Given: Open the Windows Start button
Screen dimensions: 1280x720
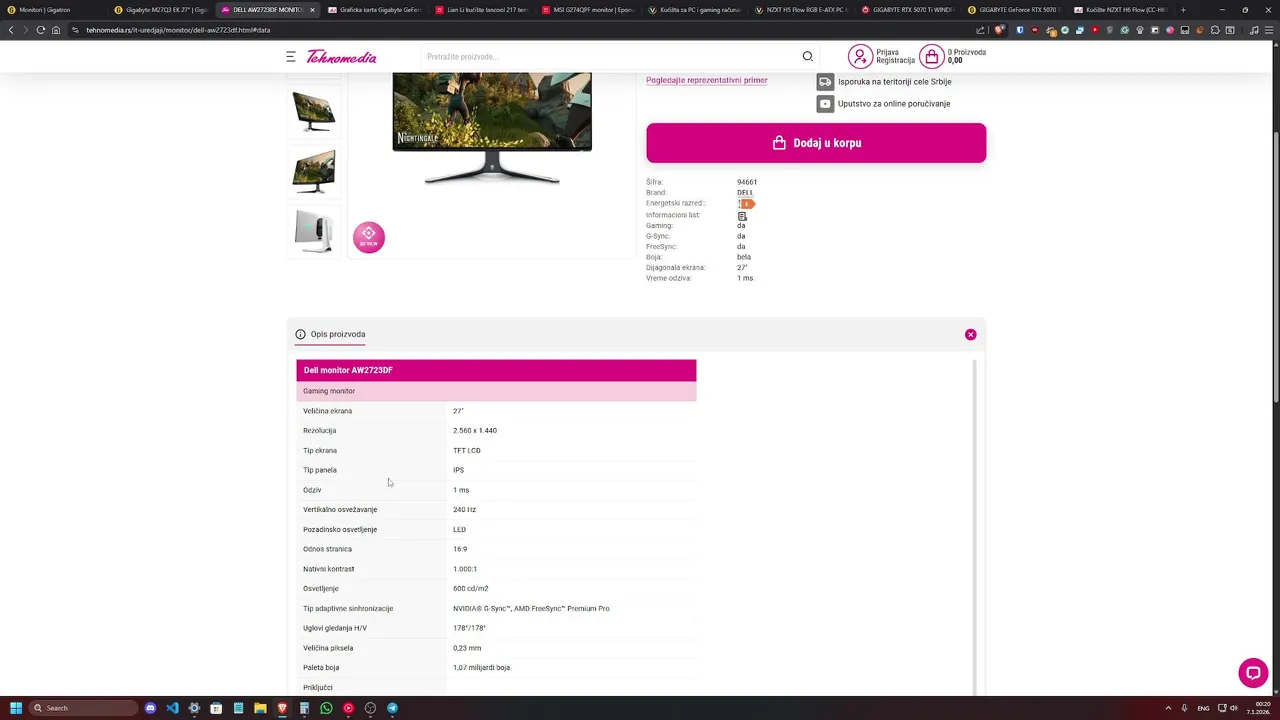Looking at the screenshot, I should [x=16, y=708].
